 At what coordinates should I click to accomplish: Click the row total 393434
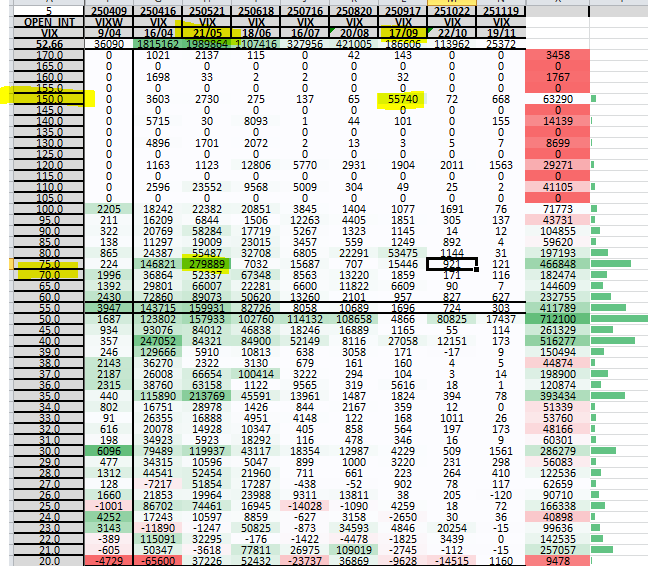(x=557, y=396)
